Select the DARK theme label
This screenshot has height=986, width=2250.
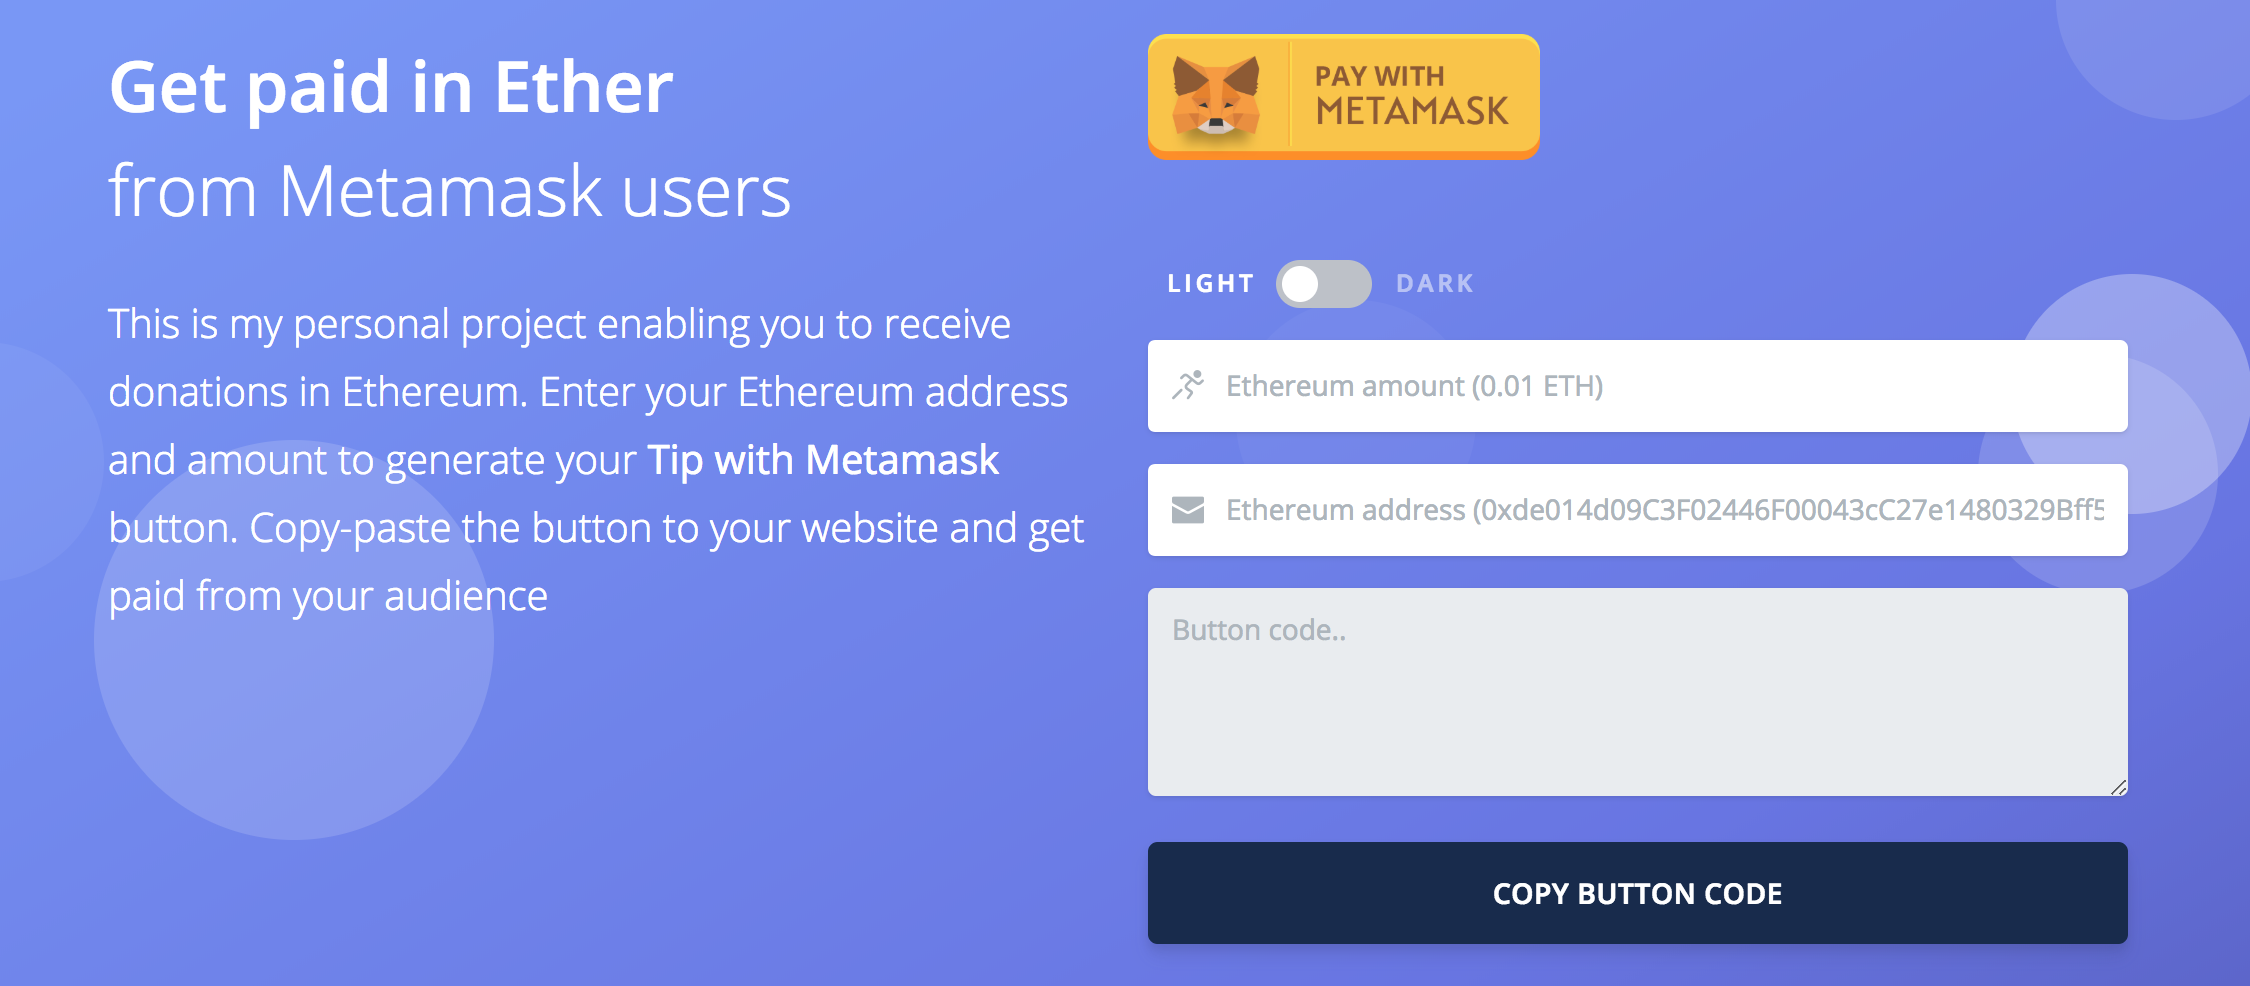tap(1435, 284)
